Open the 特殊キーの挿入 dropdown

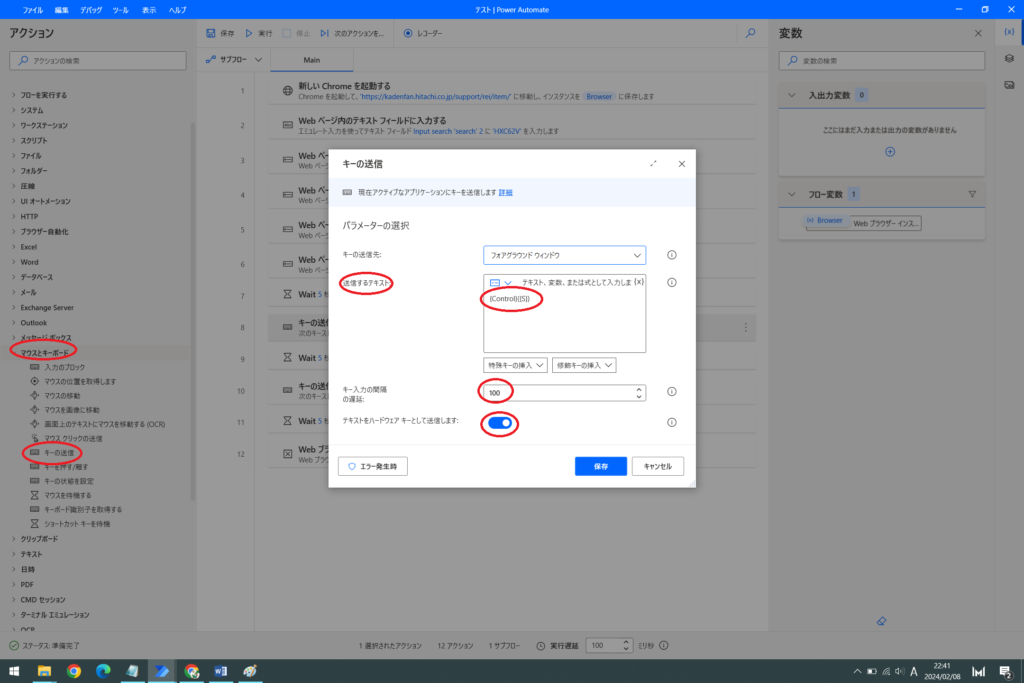tap(516, 366)
